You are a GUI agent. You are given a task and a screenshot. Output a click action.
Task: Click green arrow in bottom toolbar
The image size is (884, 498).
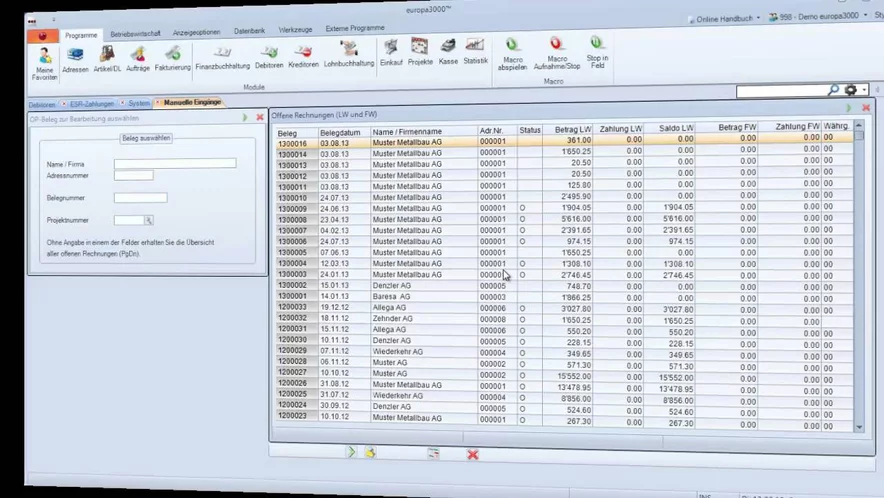click(x=351, y=452)
